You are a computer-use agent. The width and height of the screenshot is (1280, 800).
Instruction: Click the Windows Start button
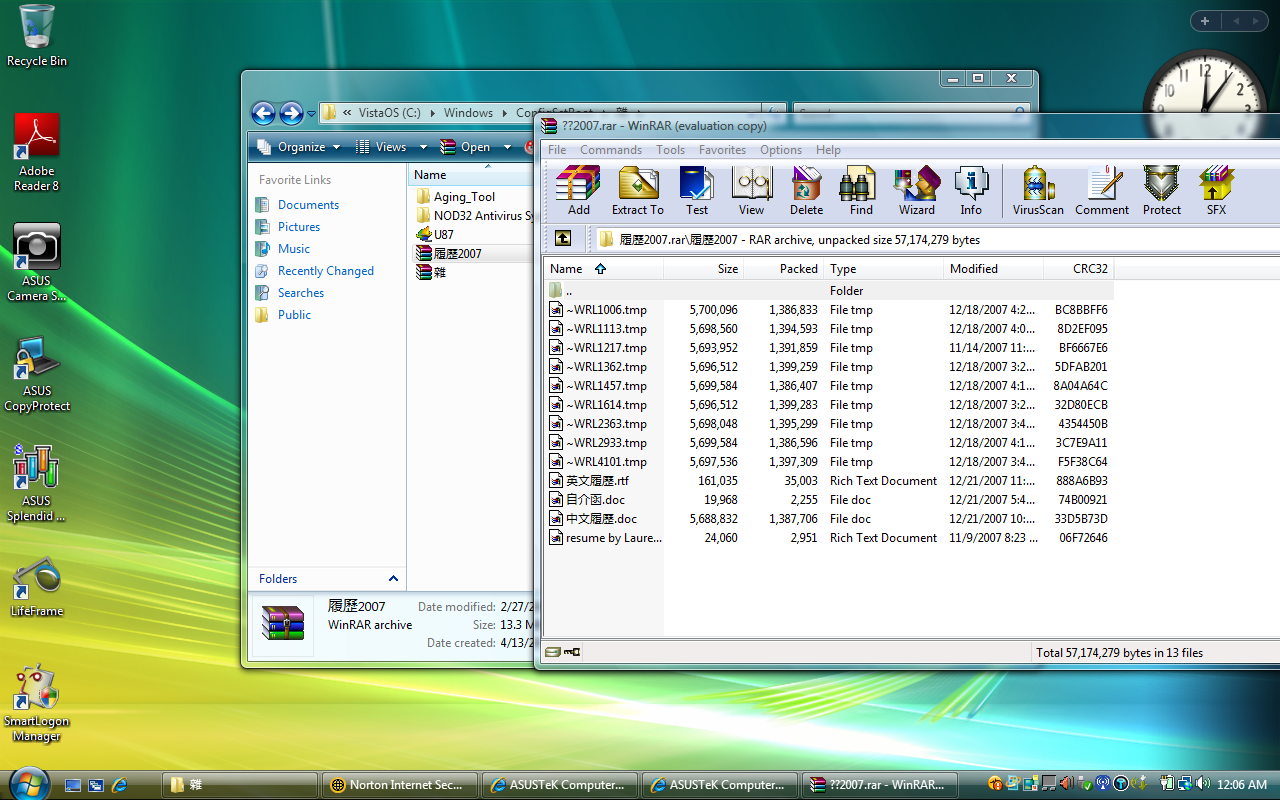(28, 784)
